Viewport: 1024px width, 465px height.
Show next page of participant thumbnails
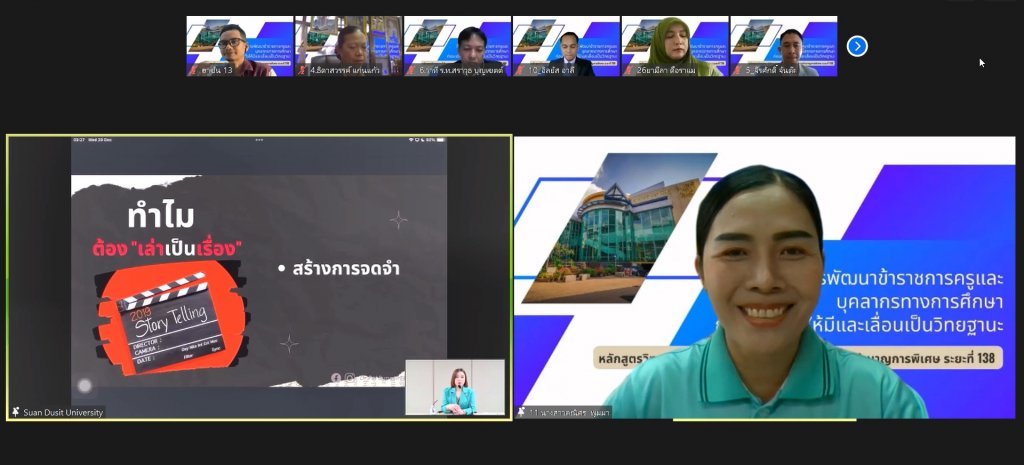pos(857,46)
